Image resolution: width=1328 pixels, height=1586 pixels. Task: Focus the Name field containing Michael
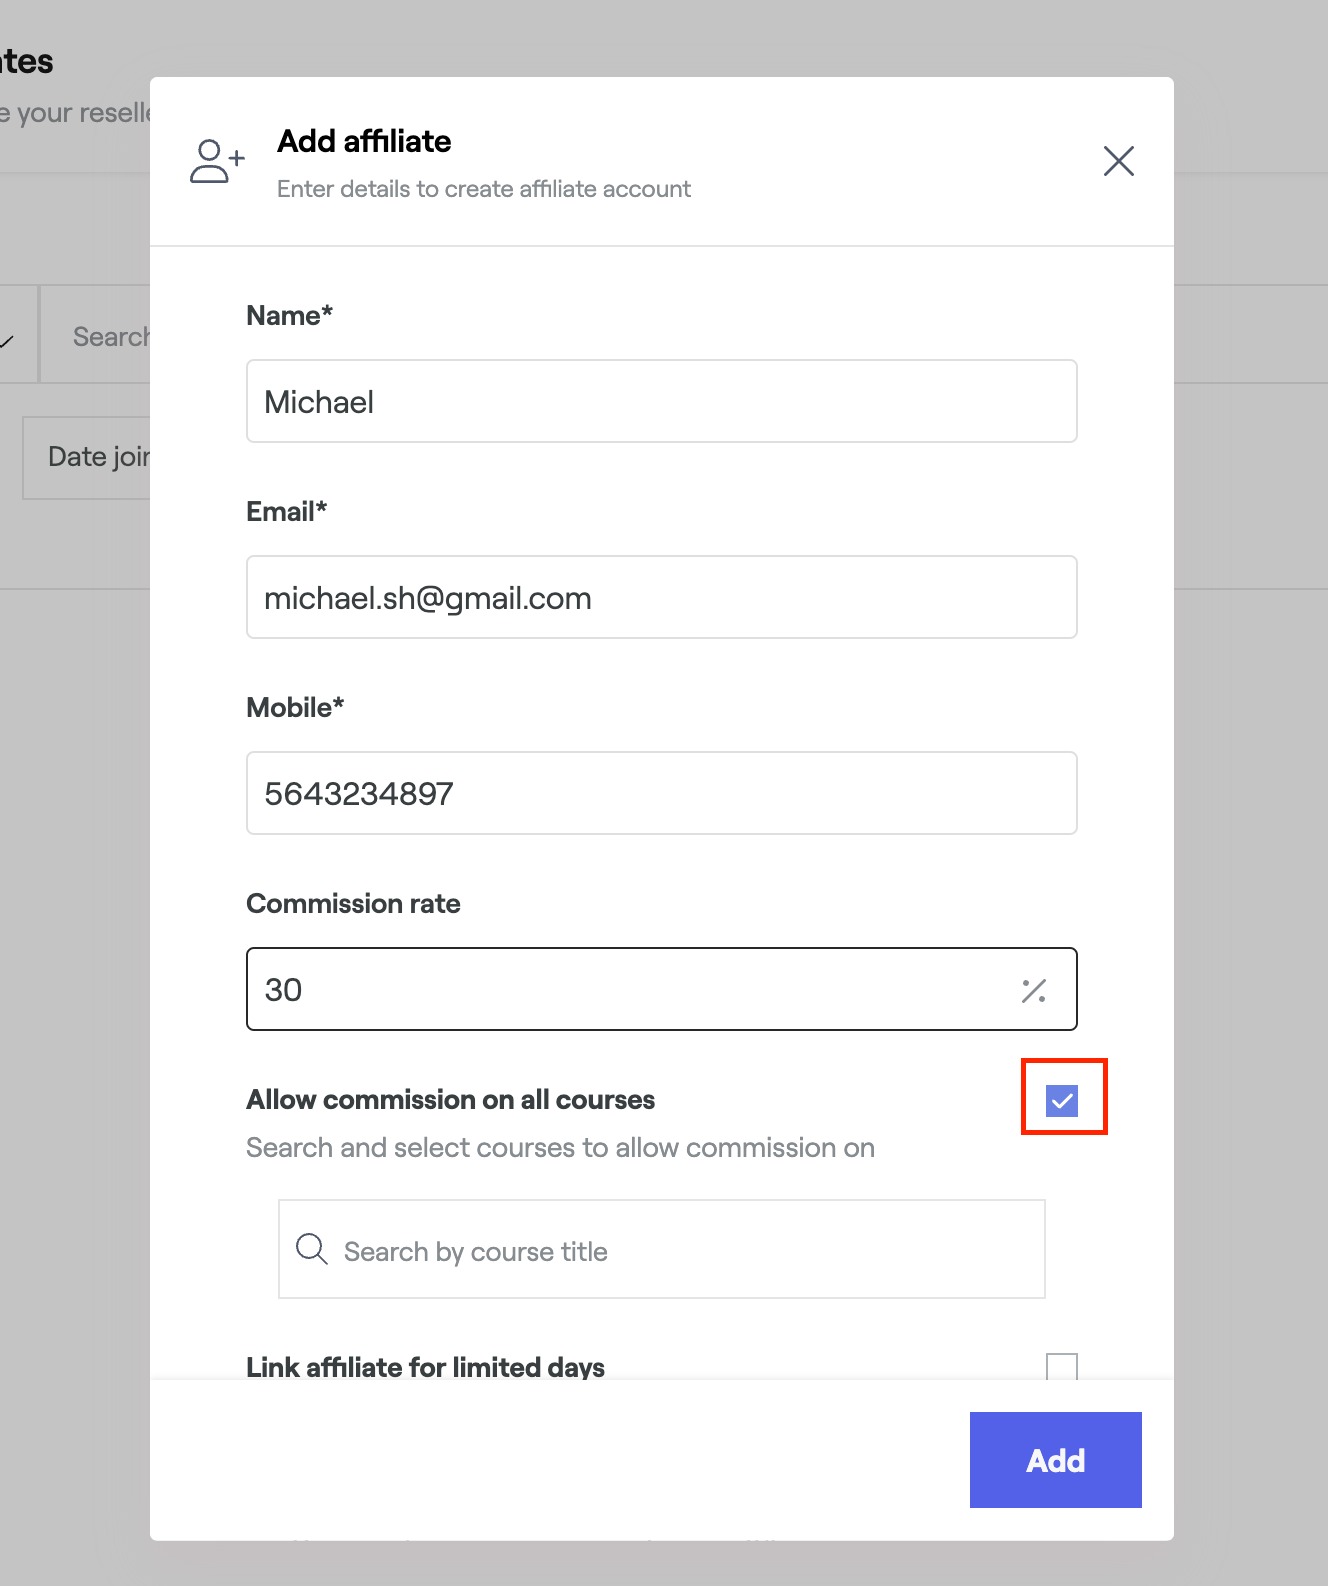point(661,401)
